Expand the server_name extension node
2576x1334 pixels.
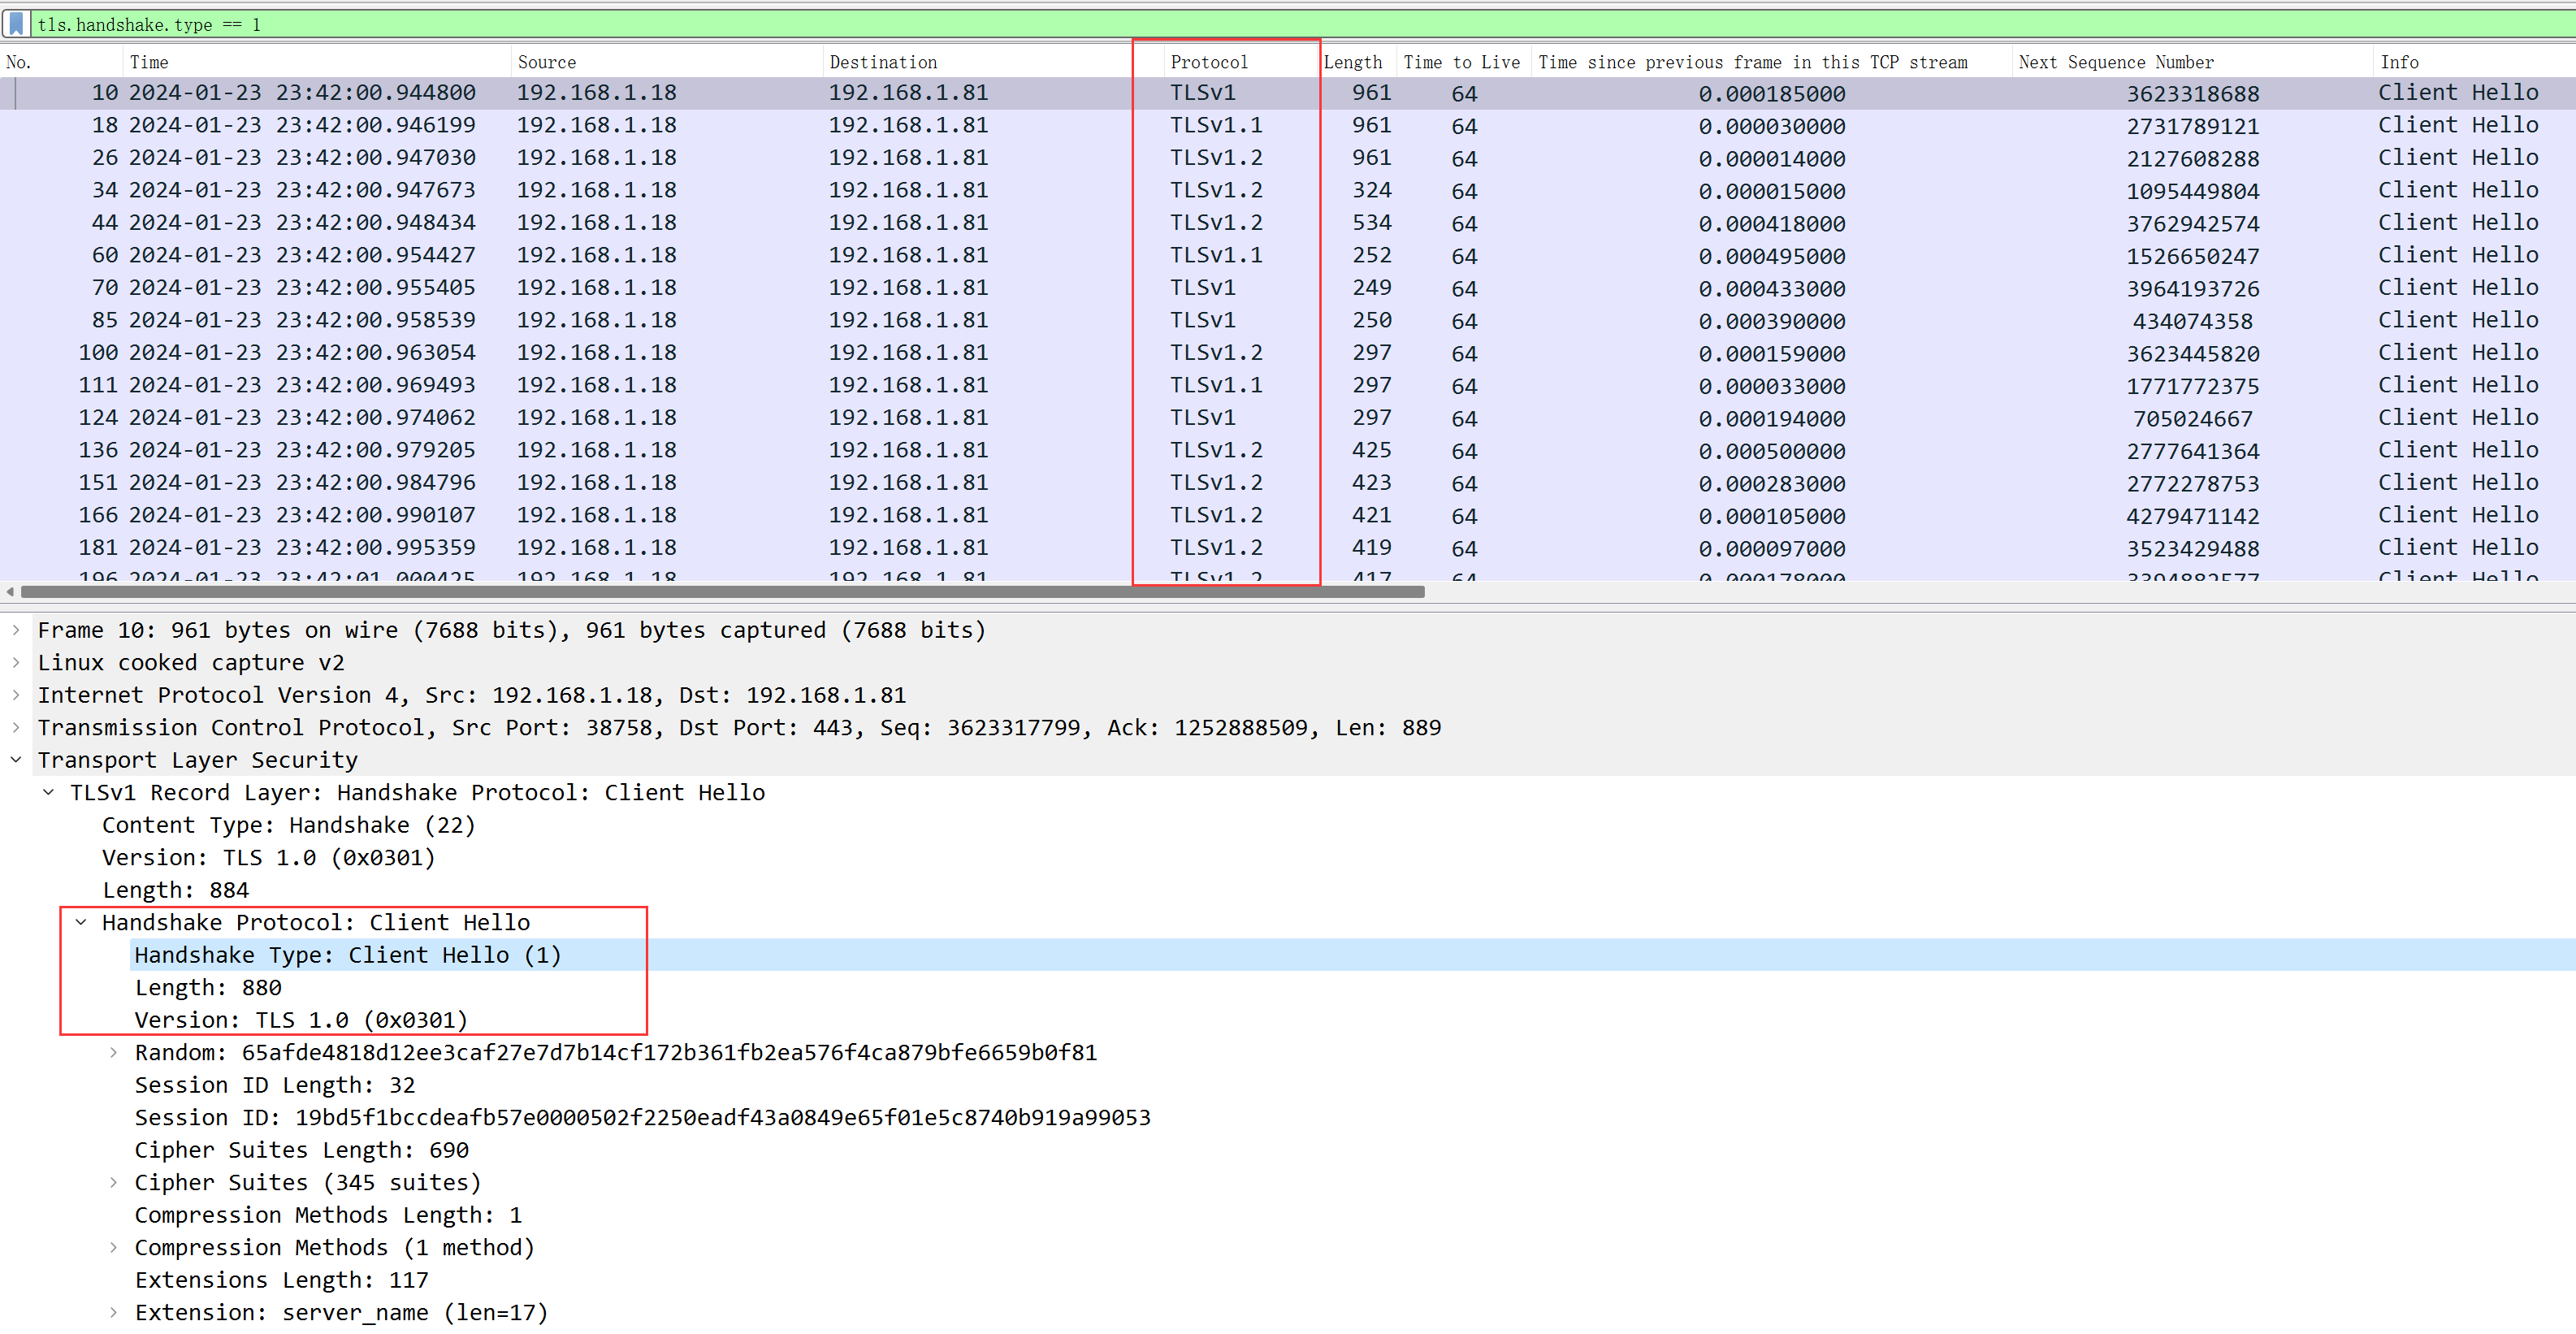[x=113, y=1313]
